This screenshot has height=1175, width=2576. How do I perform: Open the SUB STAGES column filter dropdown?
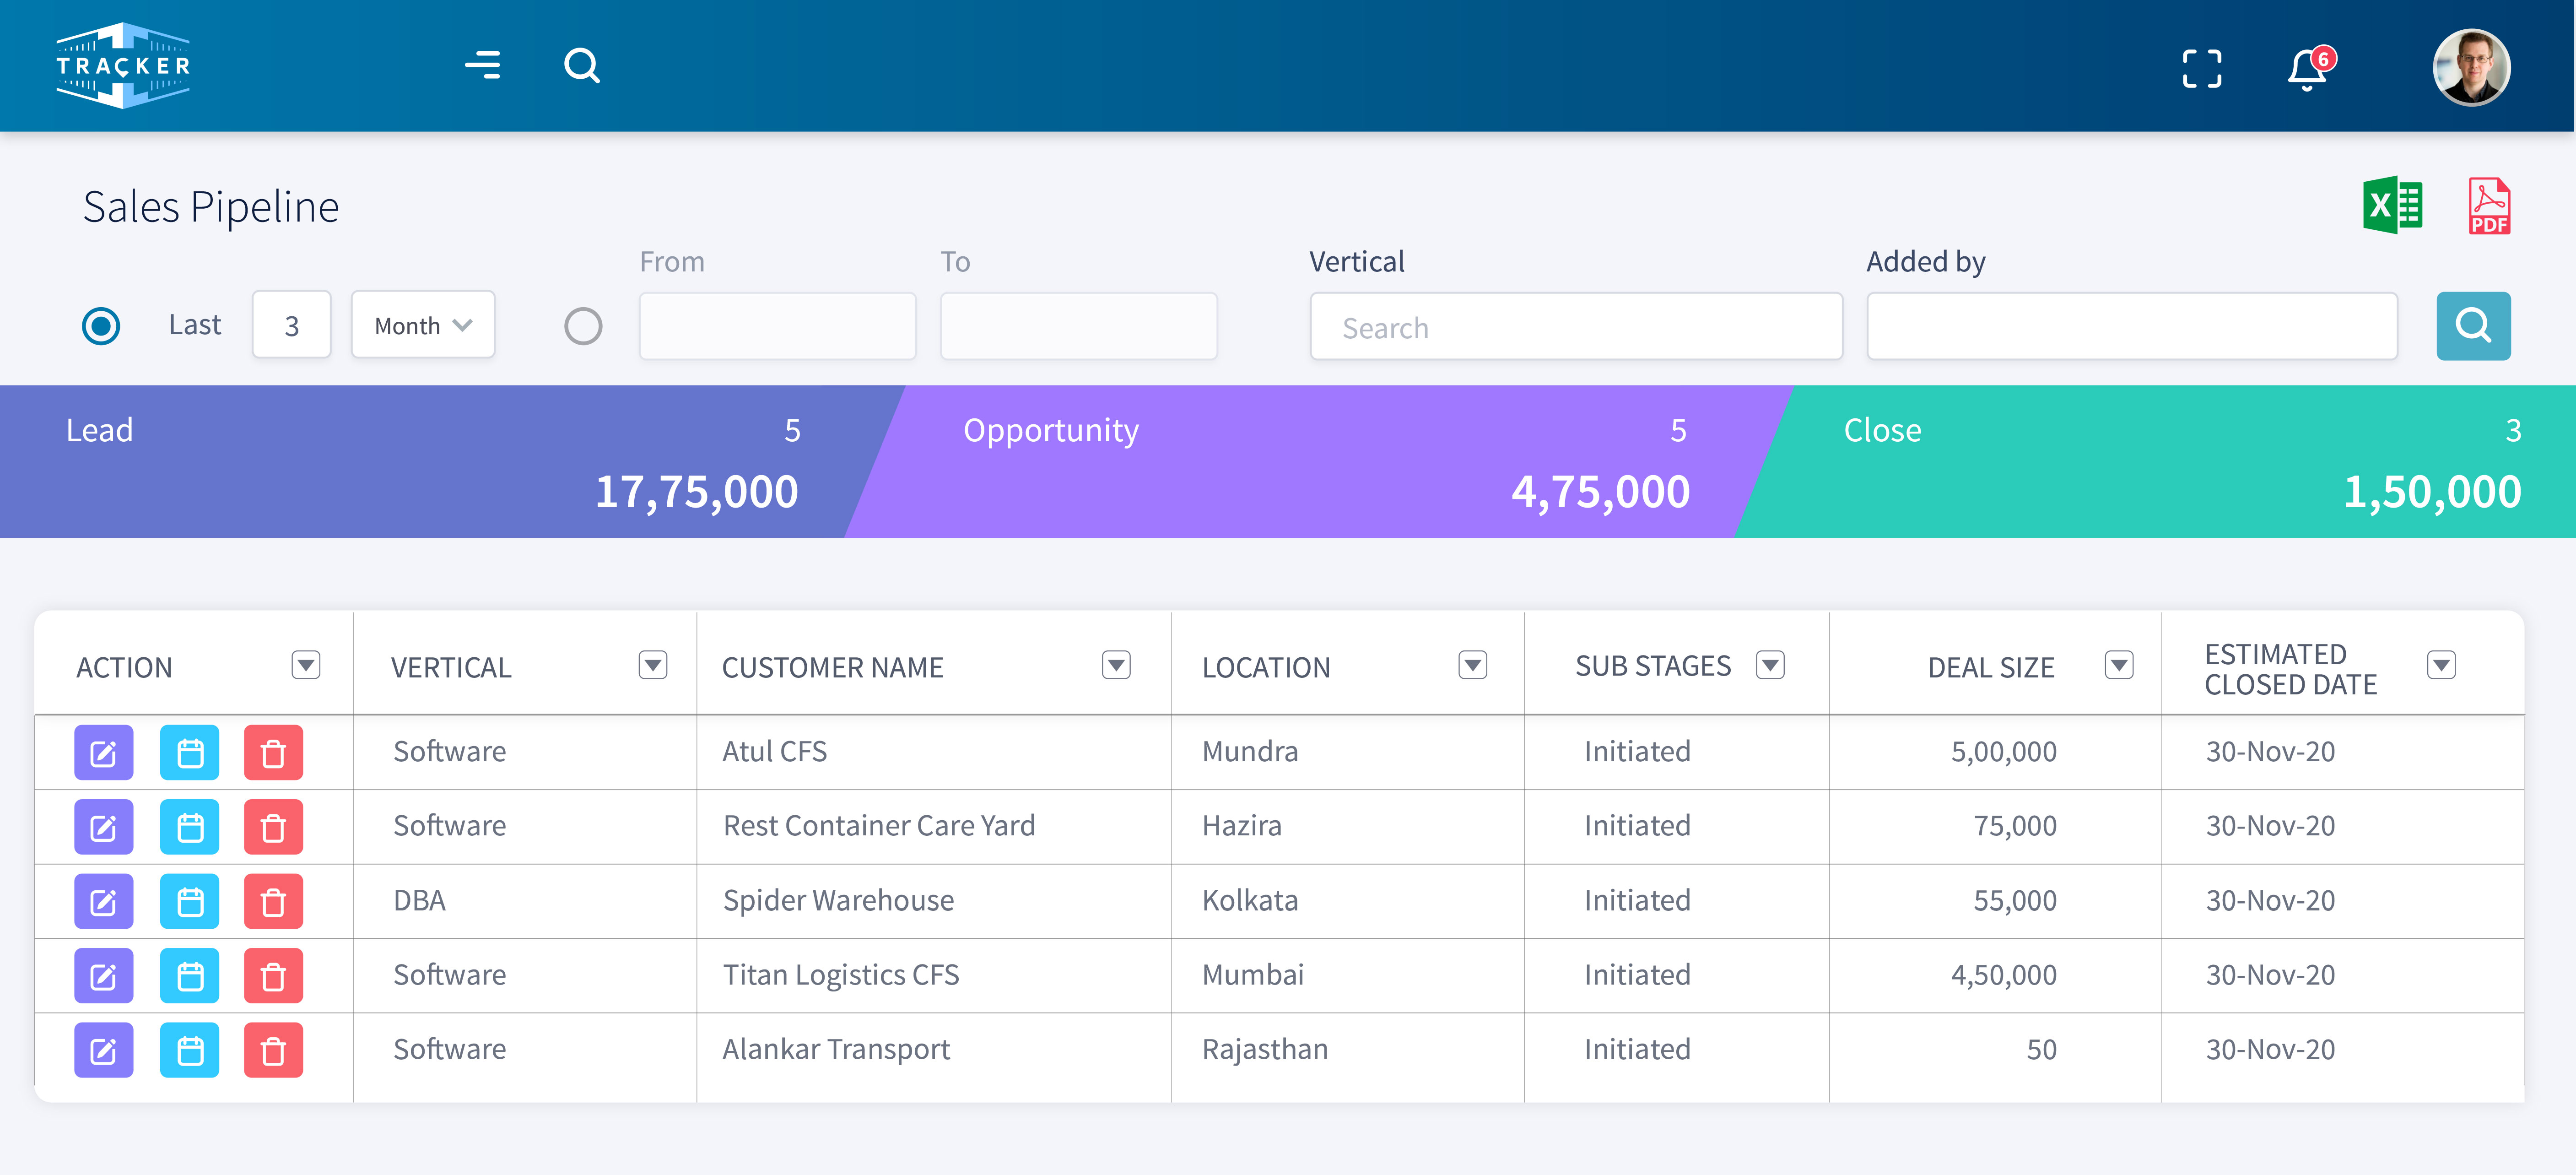click(x=1770, y=665)
